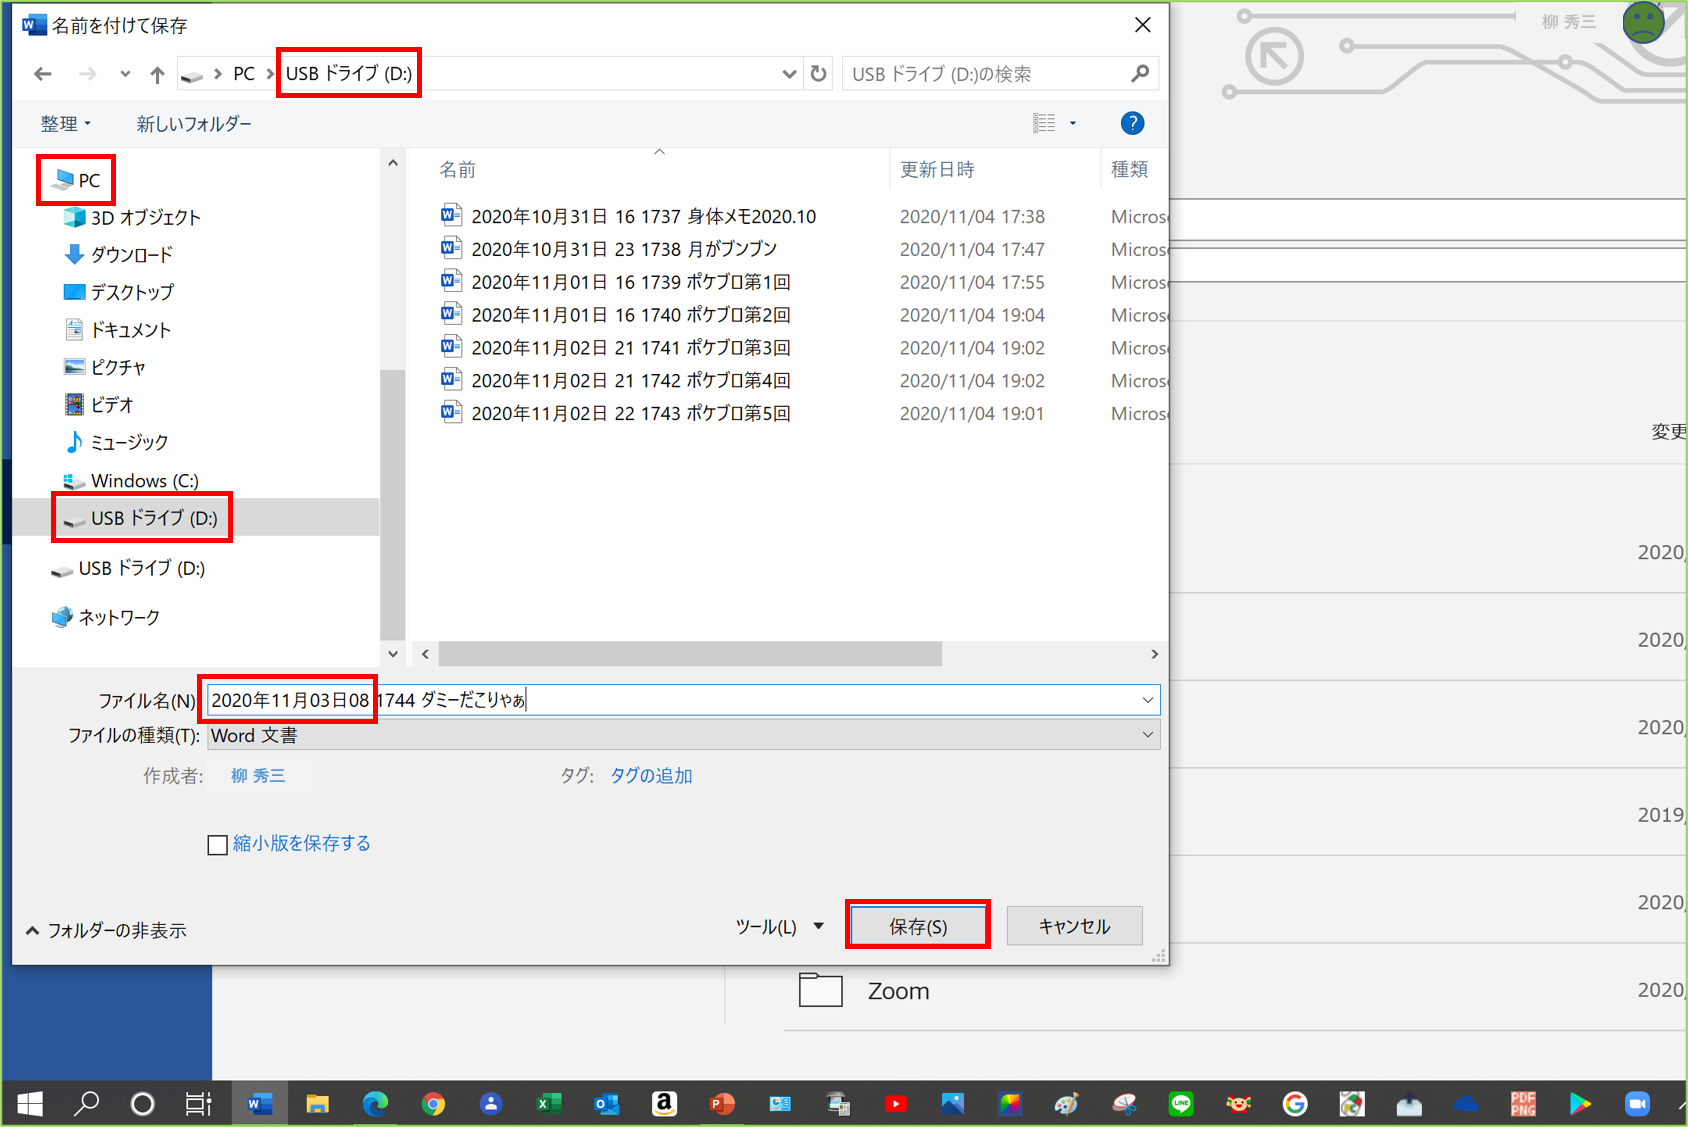This screenshot has width=1688, height=1127.
Task: Go up one folder level with up arrow
Action: (157, 74)
